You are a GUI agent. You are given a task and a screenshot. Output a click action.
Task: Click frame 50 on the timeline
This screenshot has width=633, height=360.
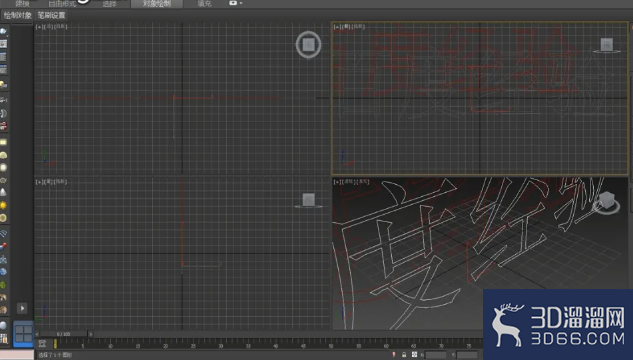coord(331,345)
